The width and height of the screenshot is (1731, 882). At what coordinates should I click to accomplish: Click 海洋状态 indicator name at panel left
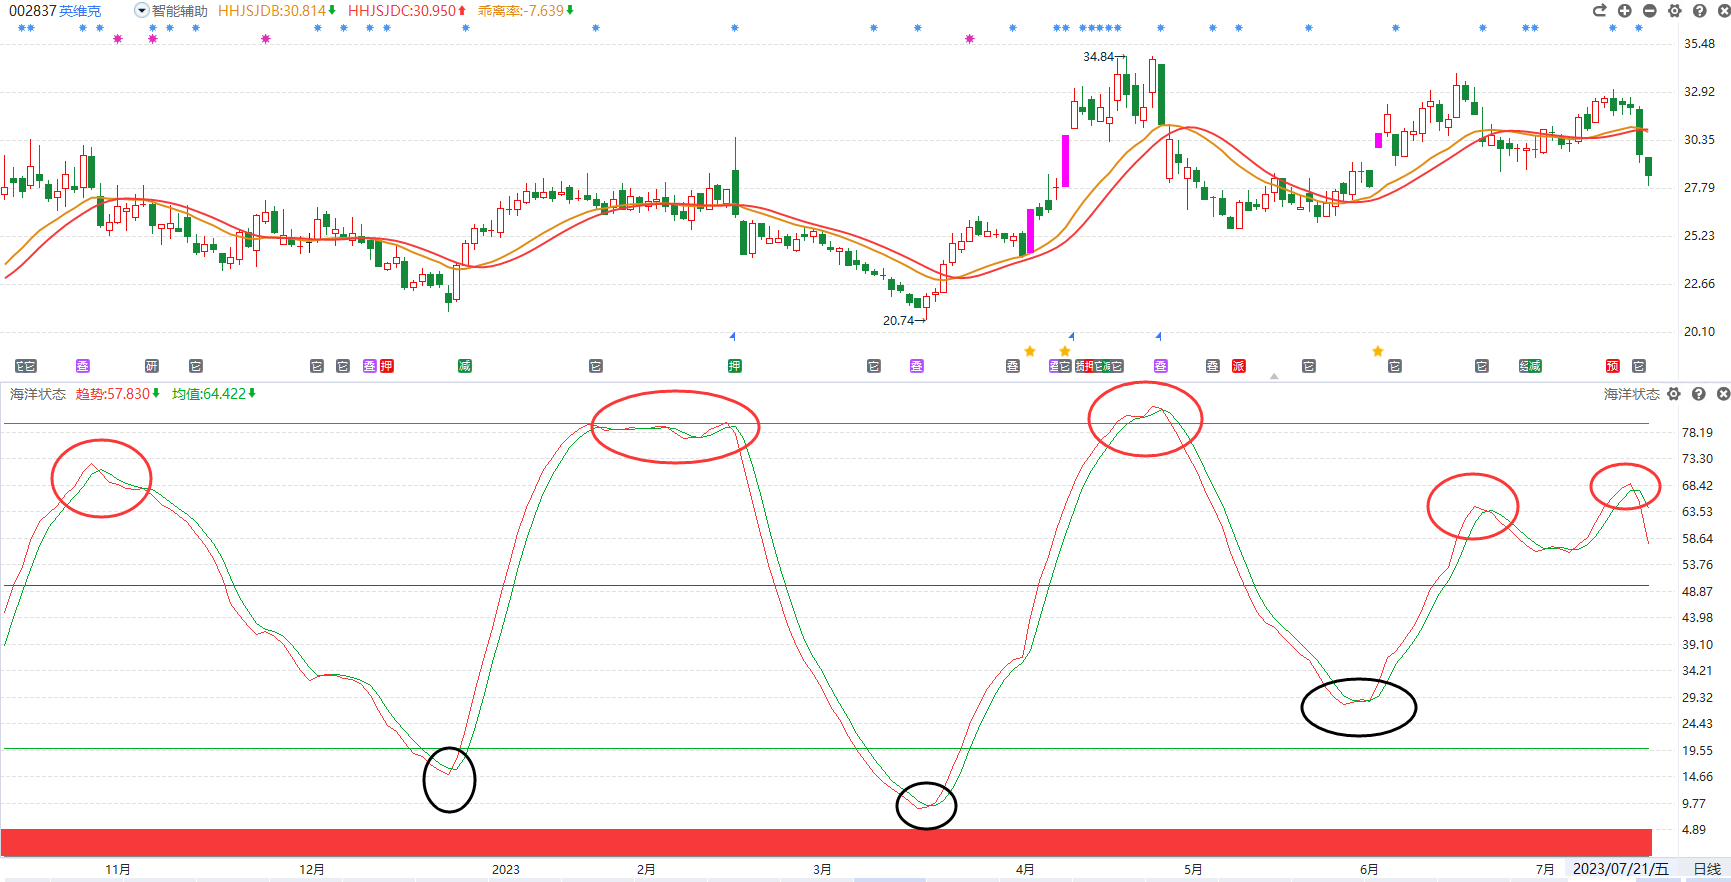click(x=38, y=394)
